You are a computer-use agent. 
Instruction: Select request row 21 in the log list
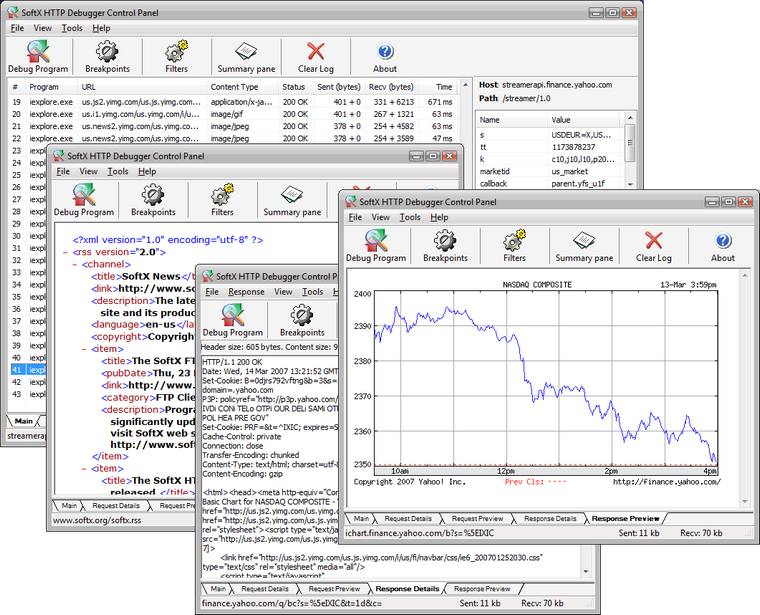233,126
